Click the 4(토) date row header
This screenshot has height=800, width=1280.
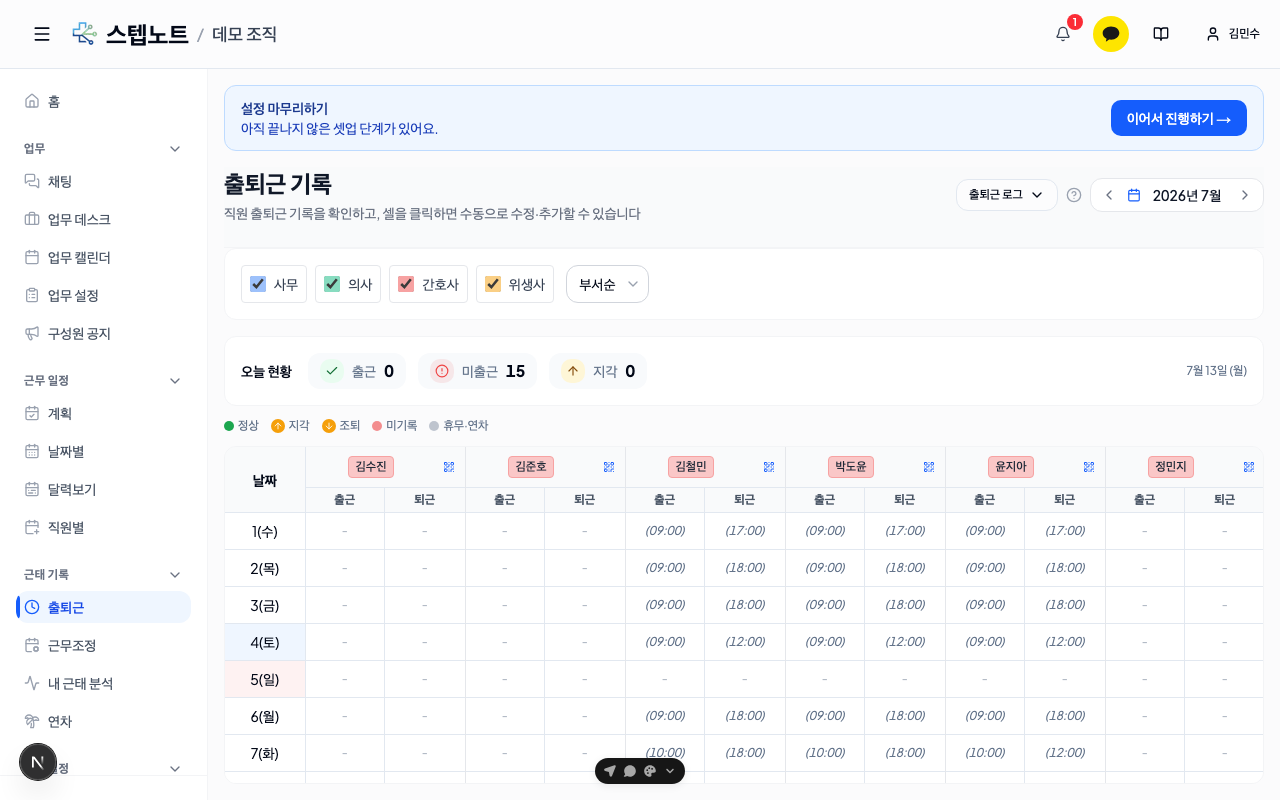(x=265, y=643)
